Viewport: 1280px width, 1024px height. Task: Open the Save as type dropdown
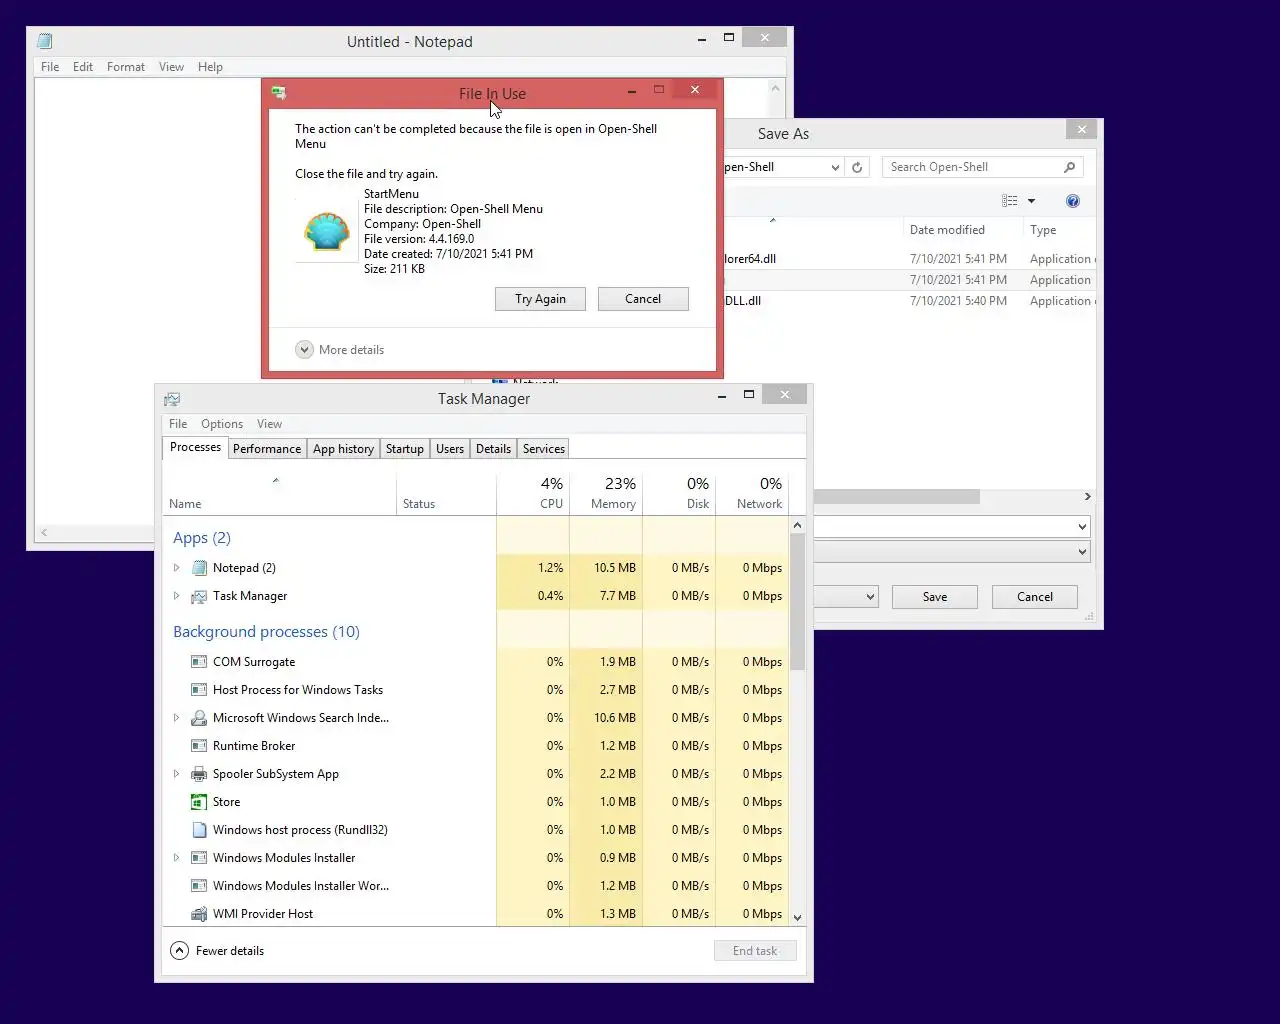pyautogui.click(x=1082, y=551)
